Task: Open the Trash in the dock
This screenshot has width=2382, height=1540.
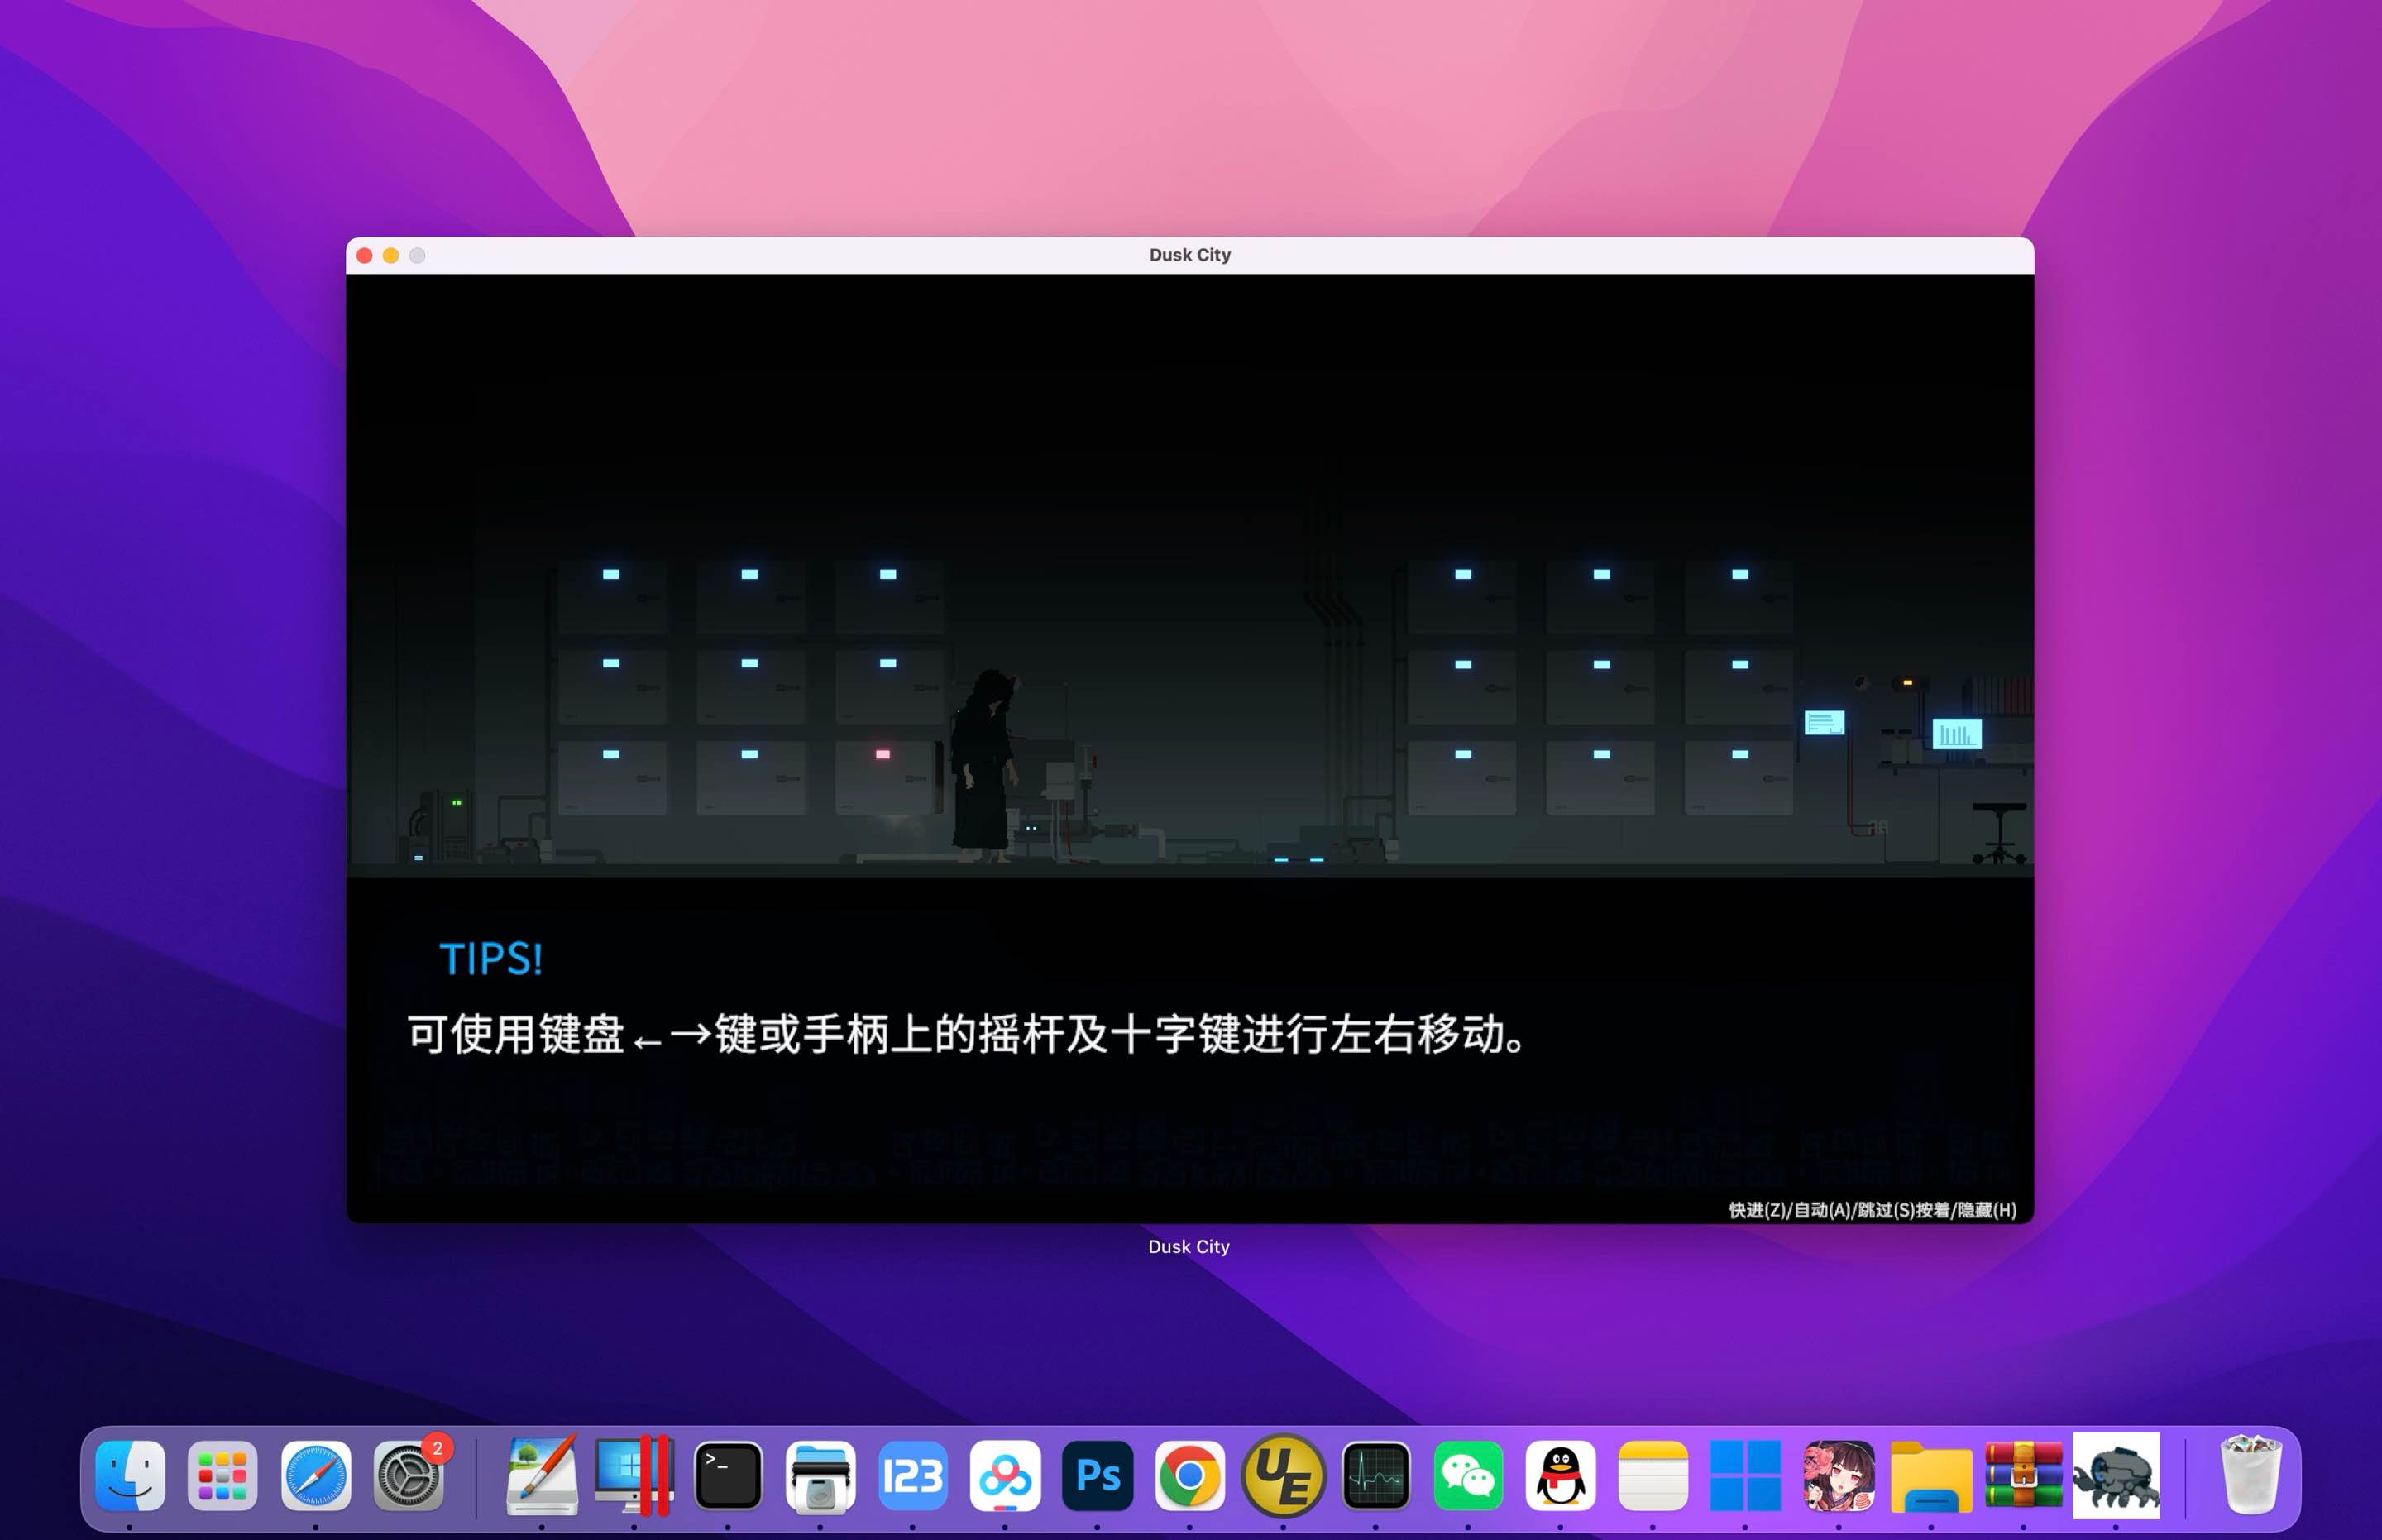Action: [2250, 1475]
